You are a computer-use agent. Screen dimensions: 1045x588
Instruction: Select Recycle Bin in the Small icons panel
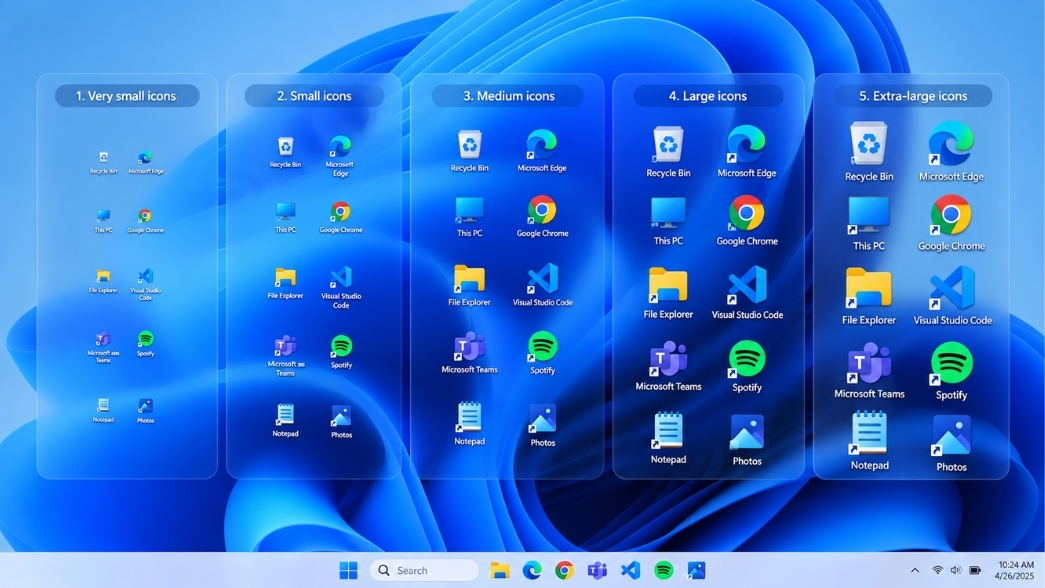coord(285,152)
